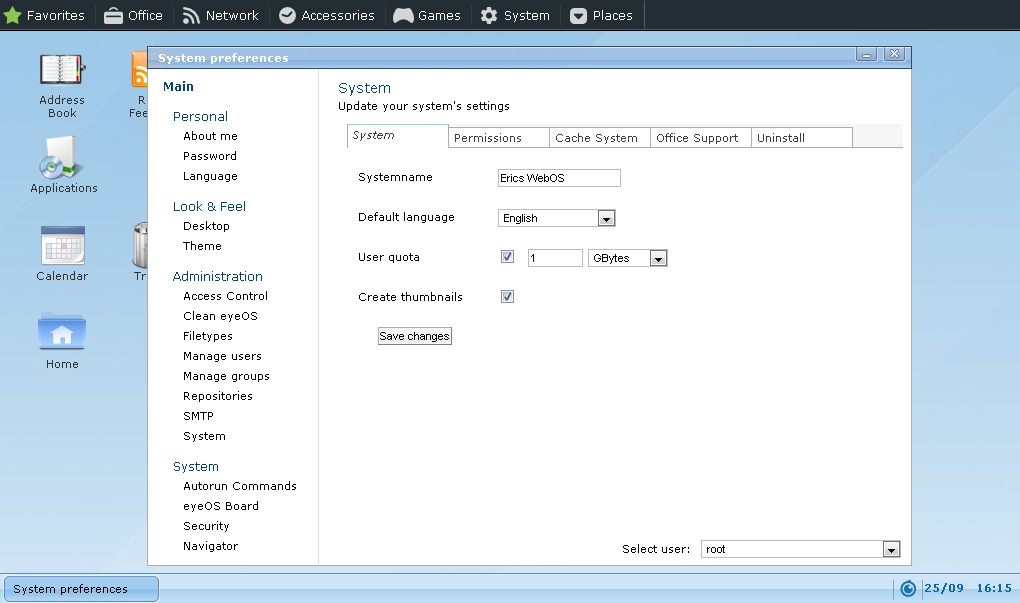Open the Network menu in the top bar
This screenshot has height=603, width=1020.
[220, 15]
